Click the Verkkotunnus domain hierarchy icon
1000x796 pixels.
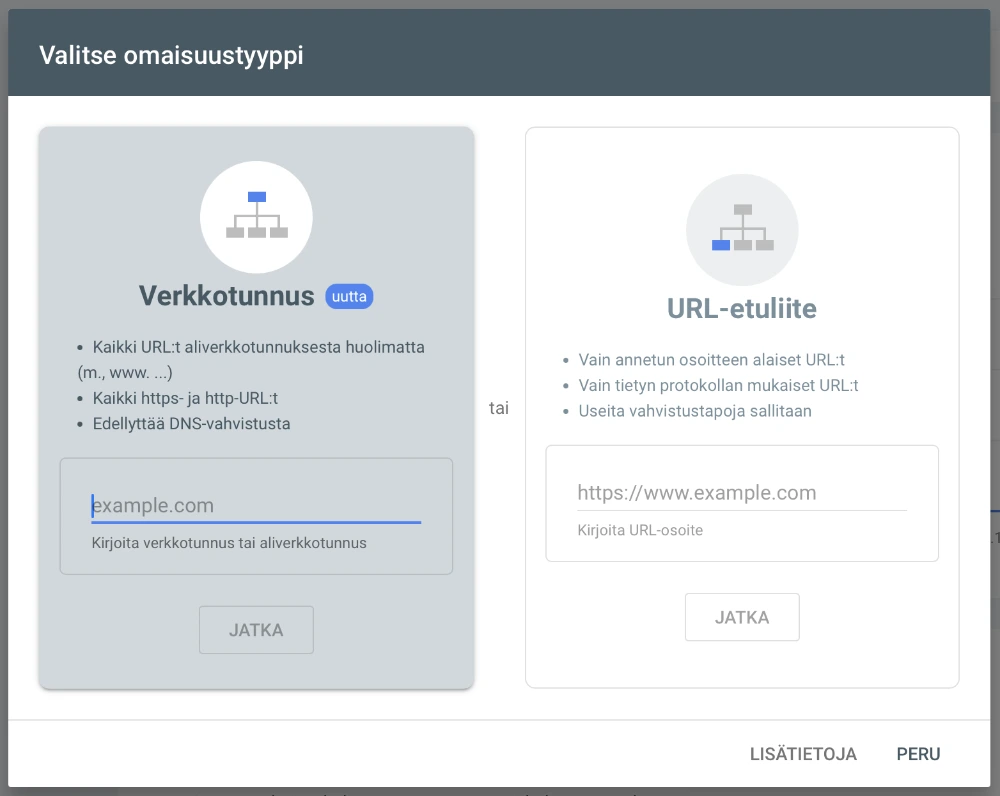point(256,217)
